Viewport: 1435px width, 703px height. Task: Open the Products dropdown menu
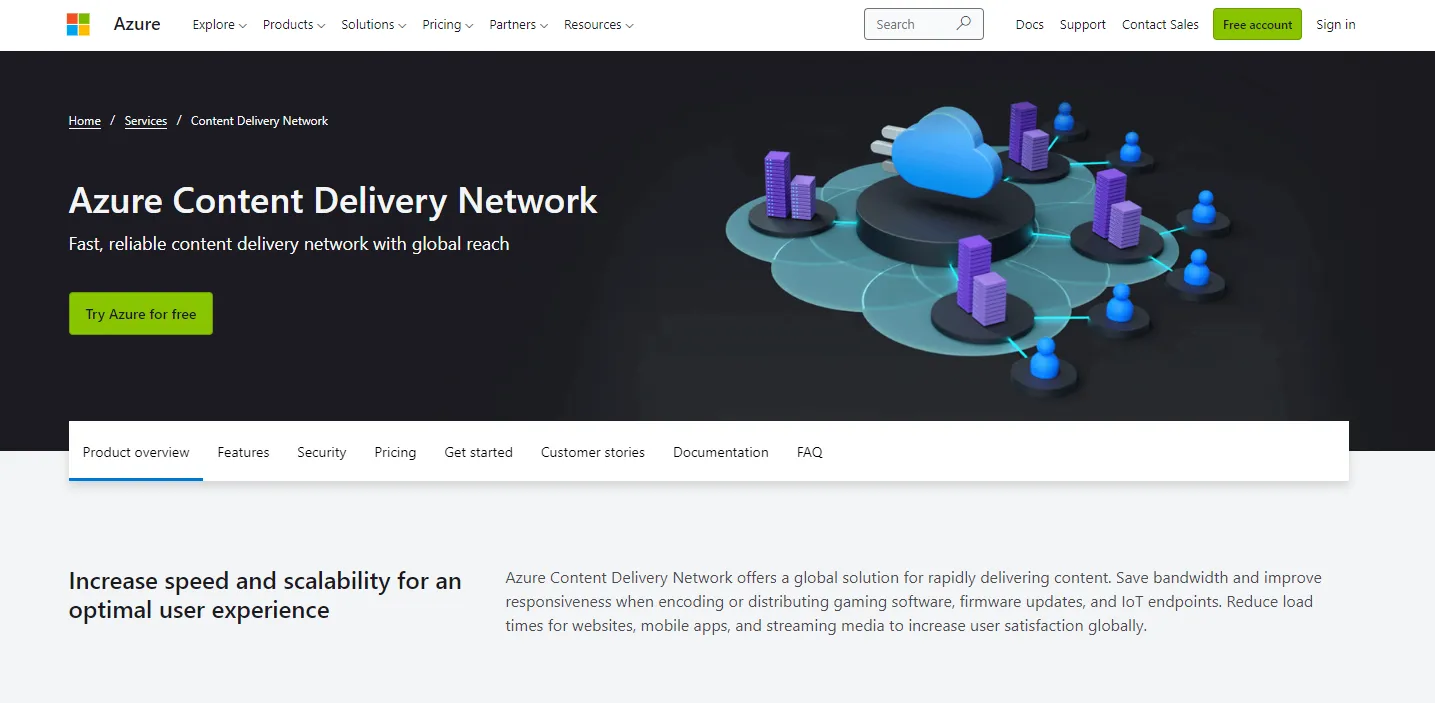click(294, 24)
